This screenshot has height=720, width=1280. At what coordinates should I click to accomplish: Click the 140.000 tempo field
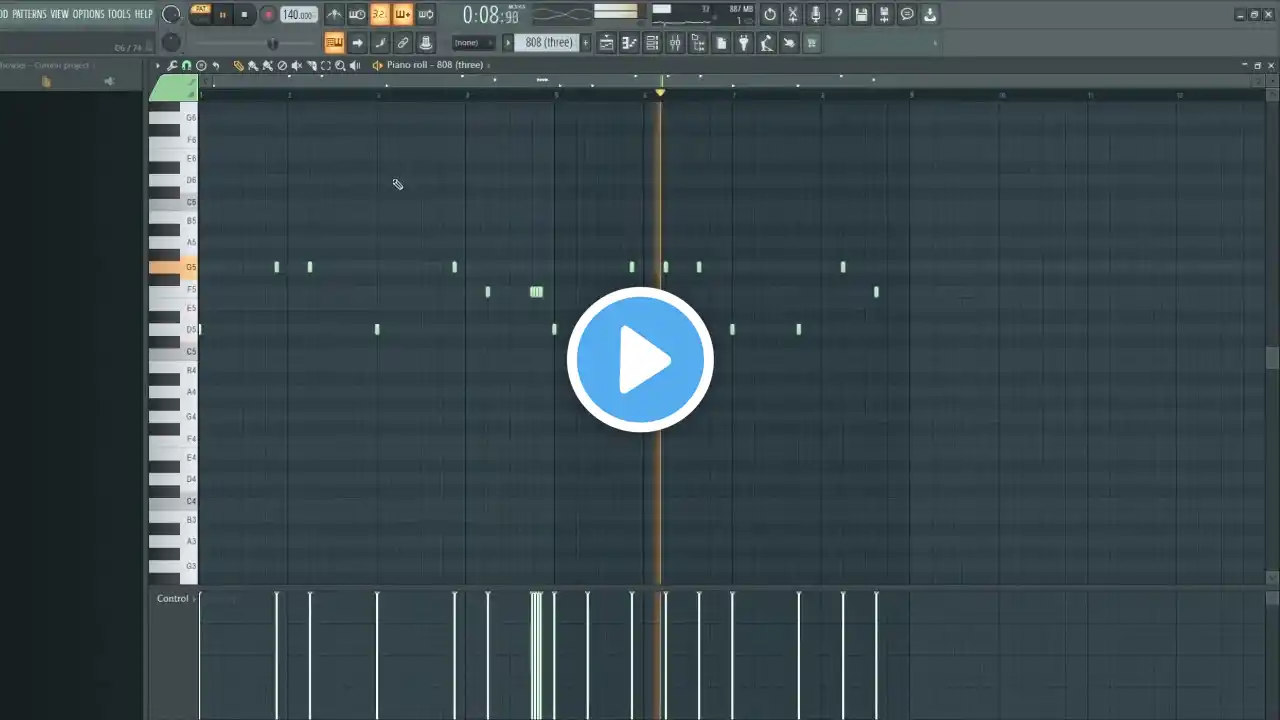tap(298, 15)
